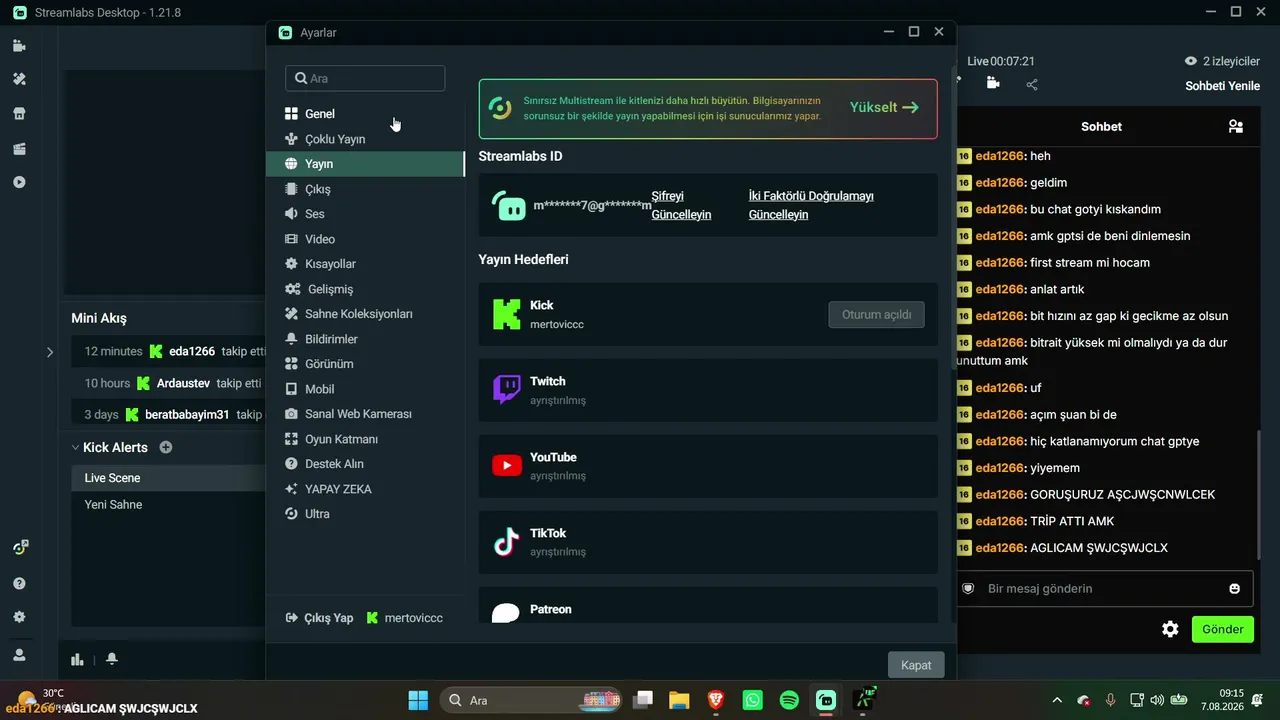Click the settings search field Ara
Screen dimensions: 1280x720
pos(365,78)
